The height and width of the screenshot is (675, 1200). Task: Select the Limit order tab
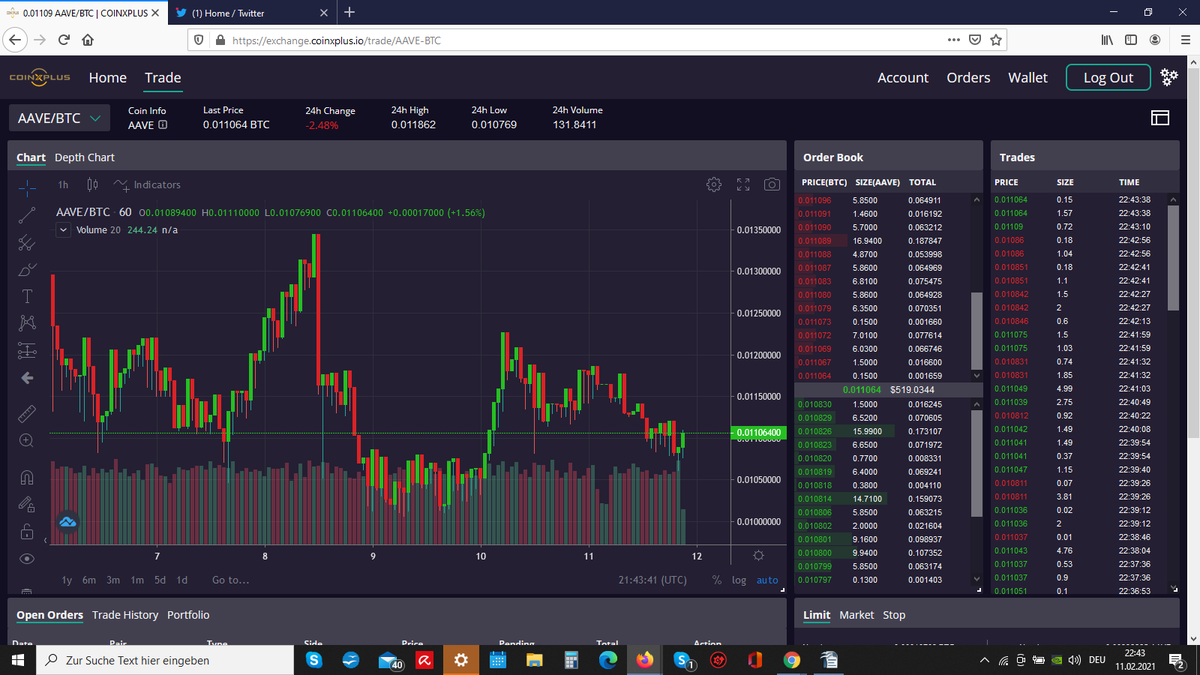[817, 615]
